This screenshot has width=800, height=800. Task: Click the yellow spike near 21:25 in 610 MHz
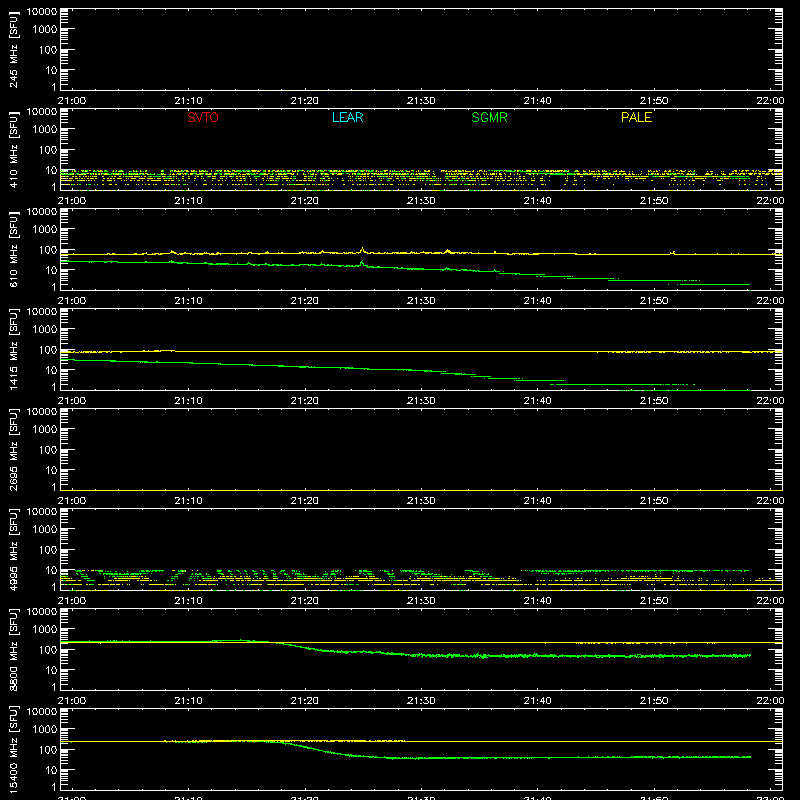[x=362, y=250]
